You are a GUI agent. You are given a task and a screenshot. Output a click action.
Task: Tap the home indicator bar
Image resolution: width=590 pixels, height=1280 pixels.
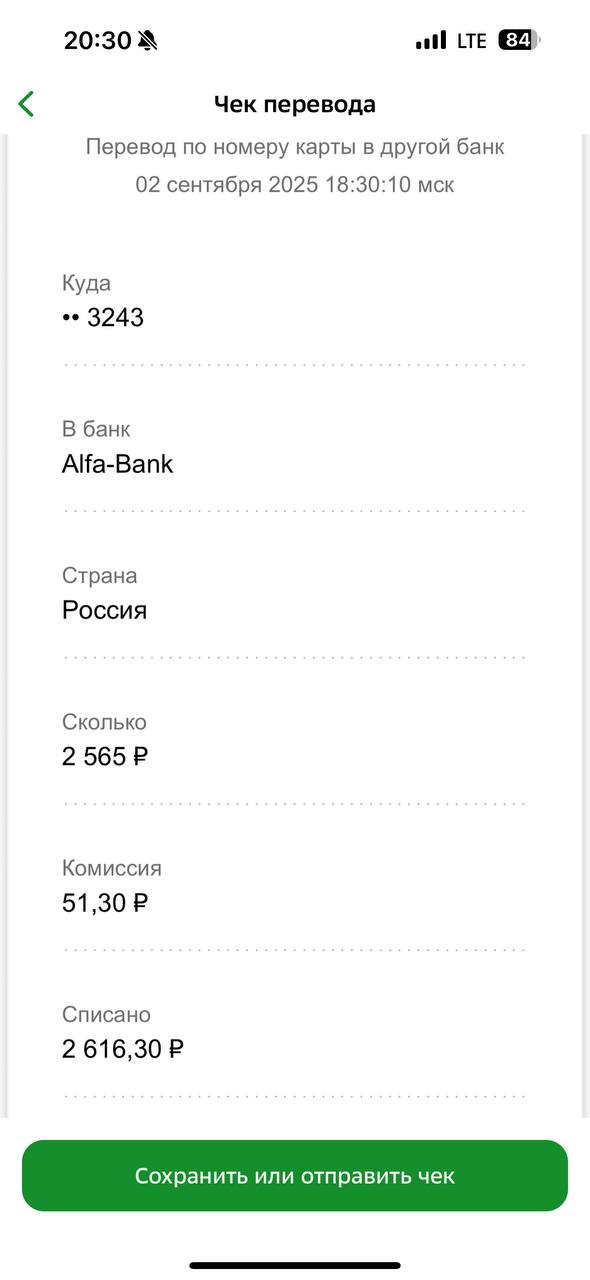pyautogui.click(x=295, y=1265)
